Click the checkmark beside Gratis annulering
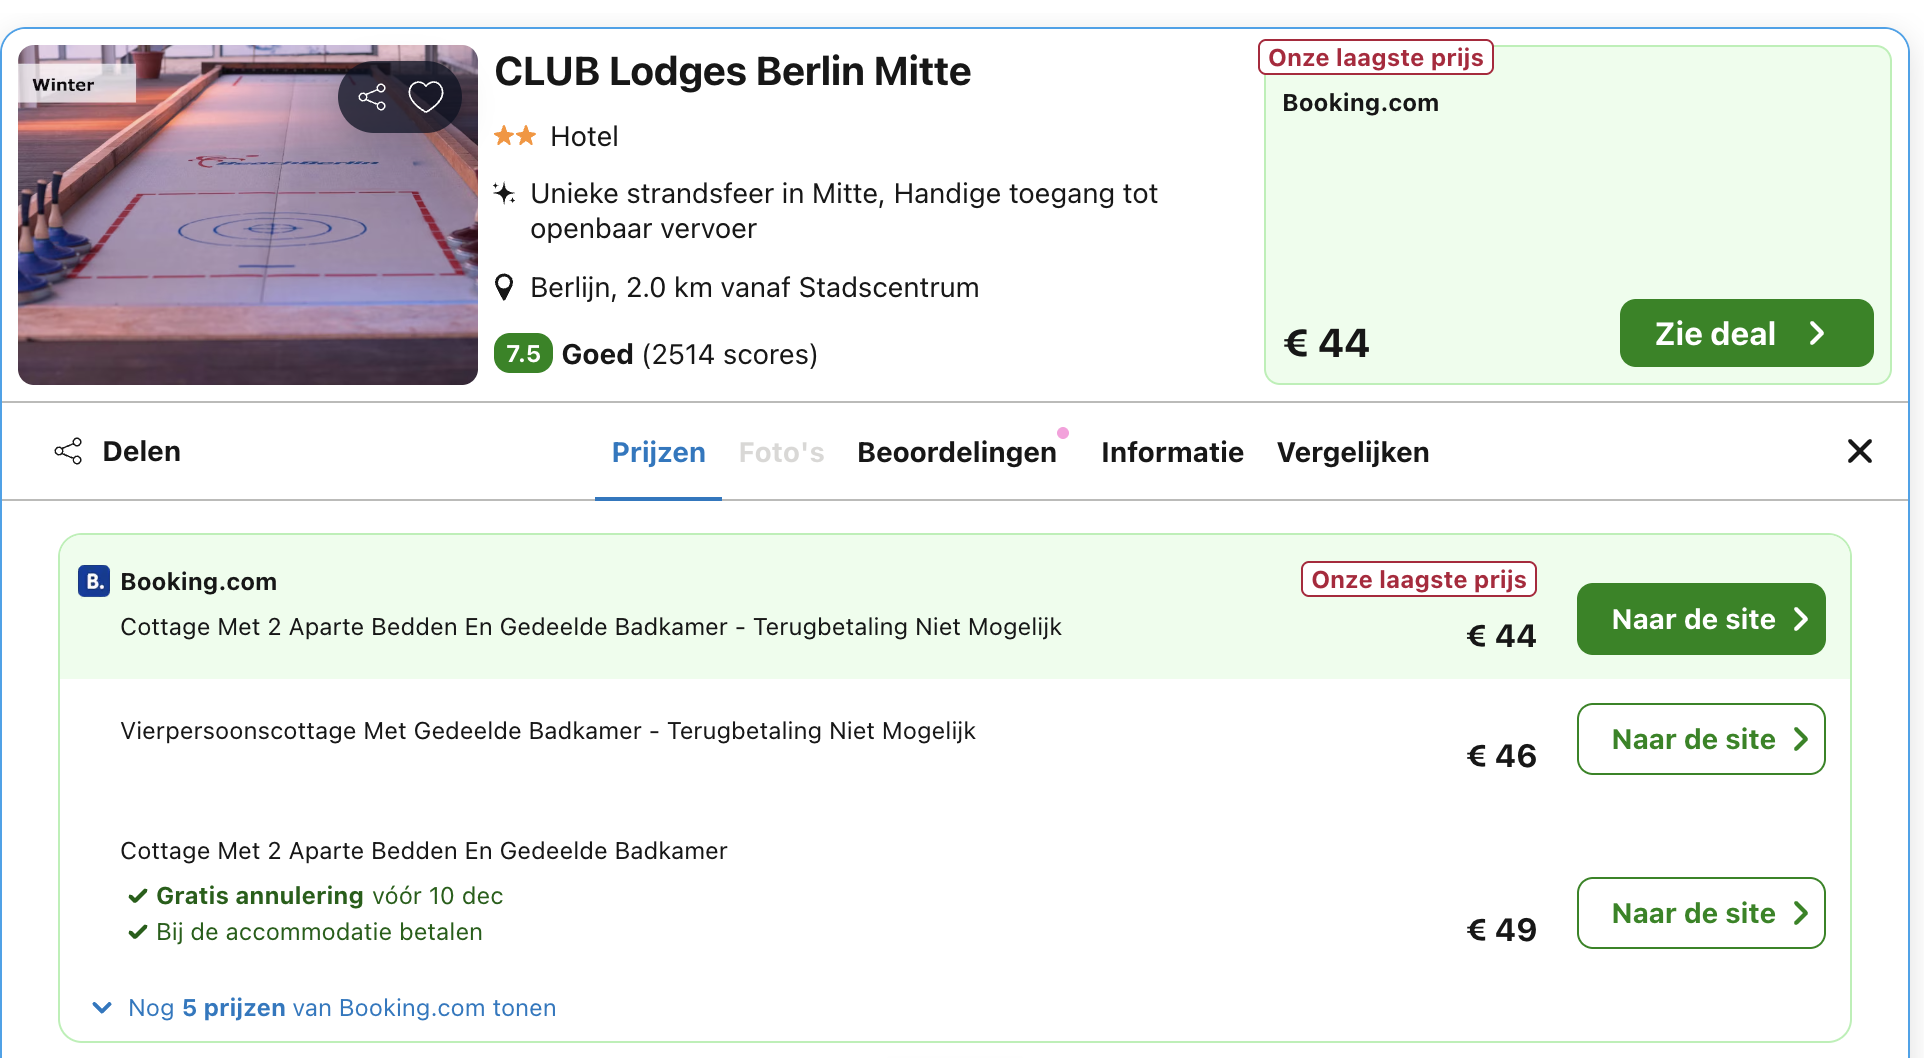Viewport: 1924px width, 1058px height. (137, 895)
